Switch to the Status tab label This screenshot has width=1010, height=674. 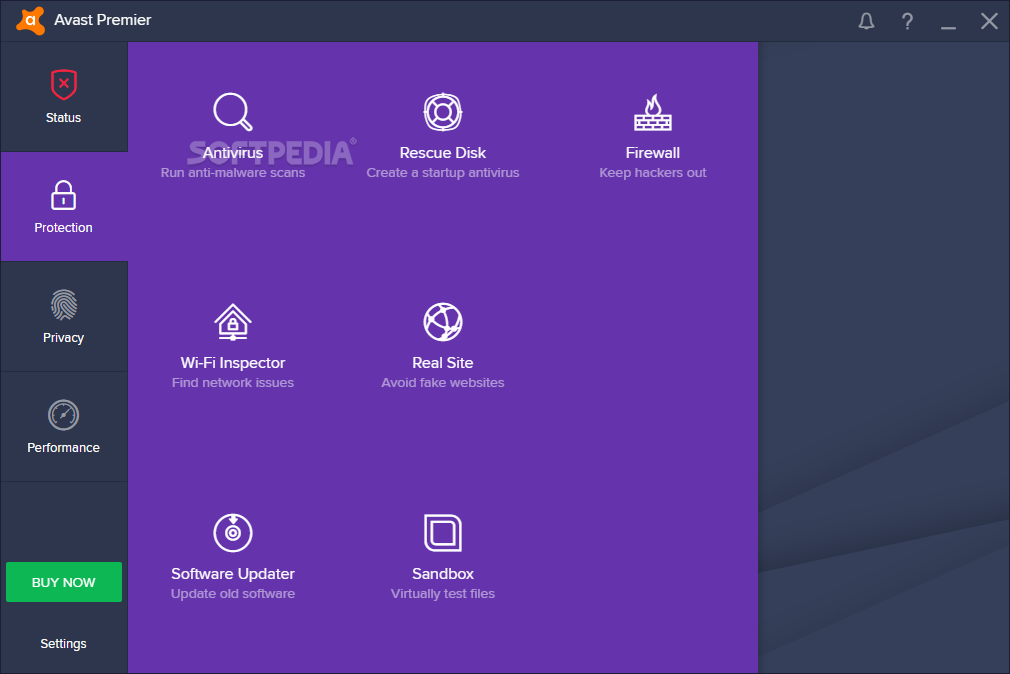pos(63,118)
